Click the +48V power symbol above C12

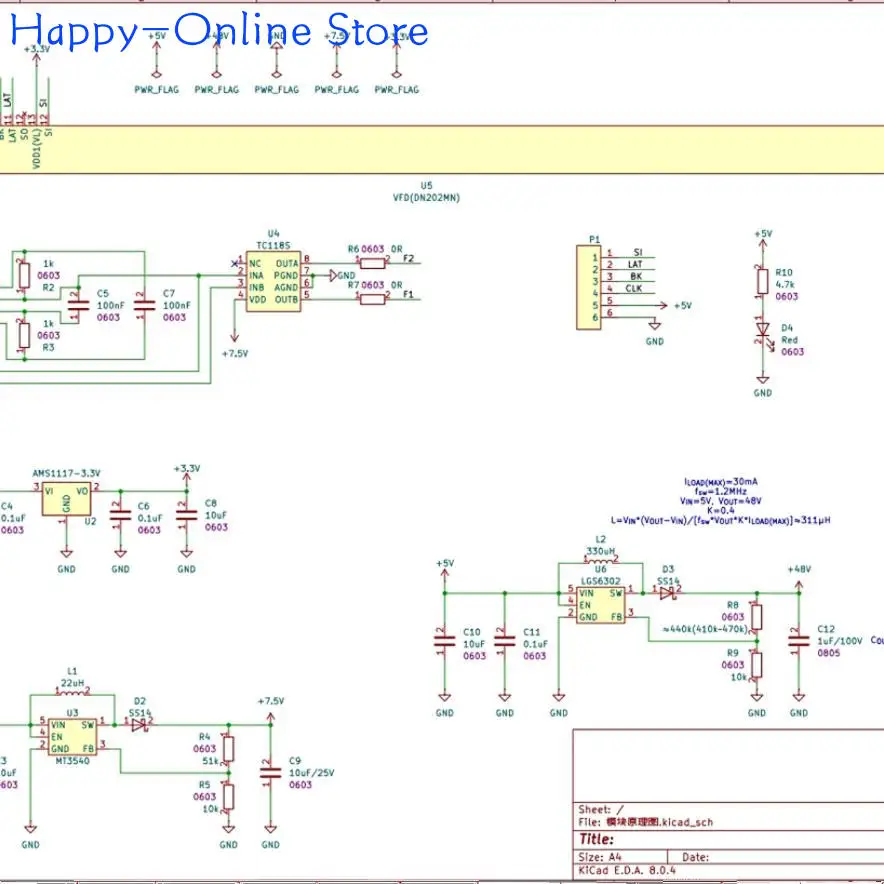tap(799, 580)
